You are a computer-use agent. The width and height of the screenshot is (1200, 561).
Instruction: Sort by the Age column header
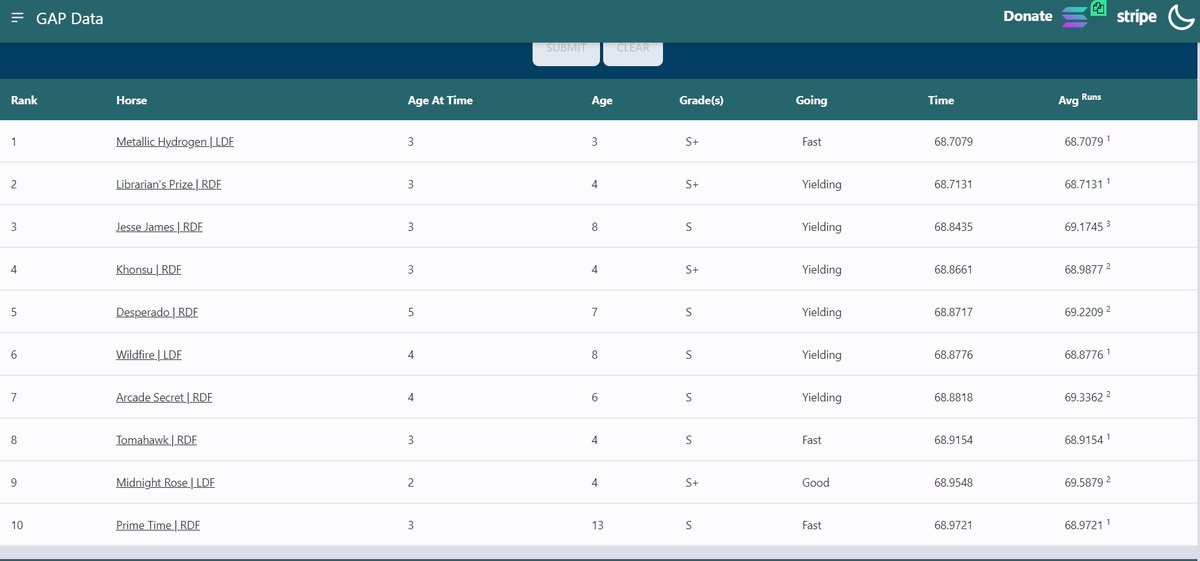point(602,100)
